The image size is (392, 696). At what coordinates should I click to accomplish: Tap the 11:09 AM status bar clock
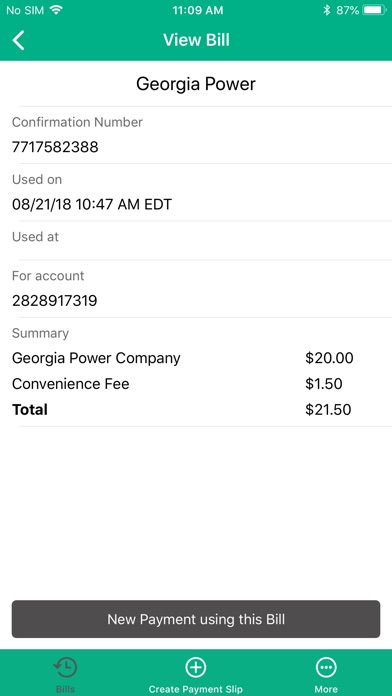coord(198,10)
